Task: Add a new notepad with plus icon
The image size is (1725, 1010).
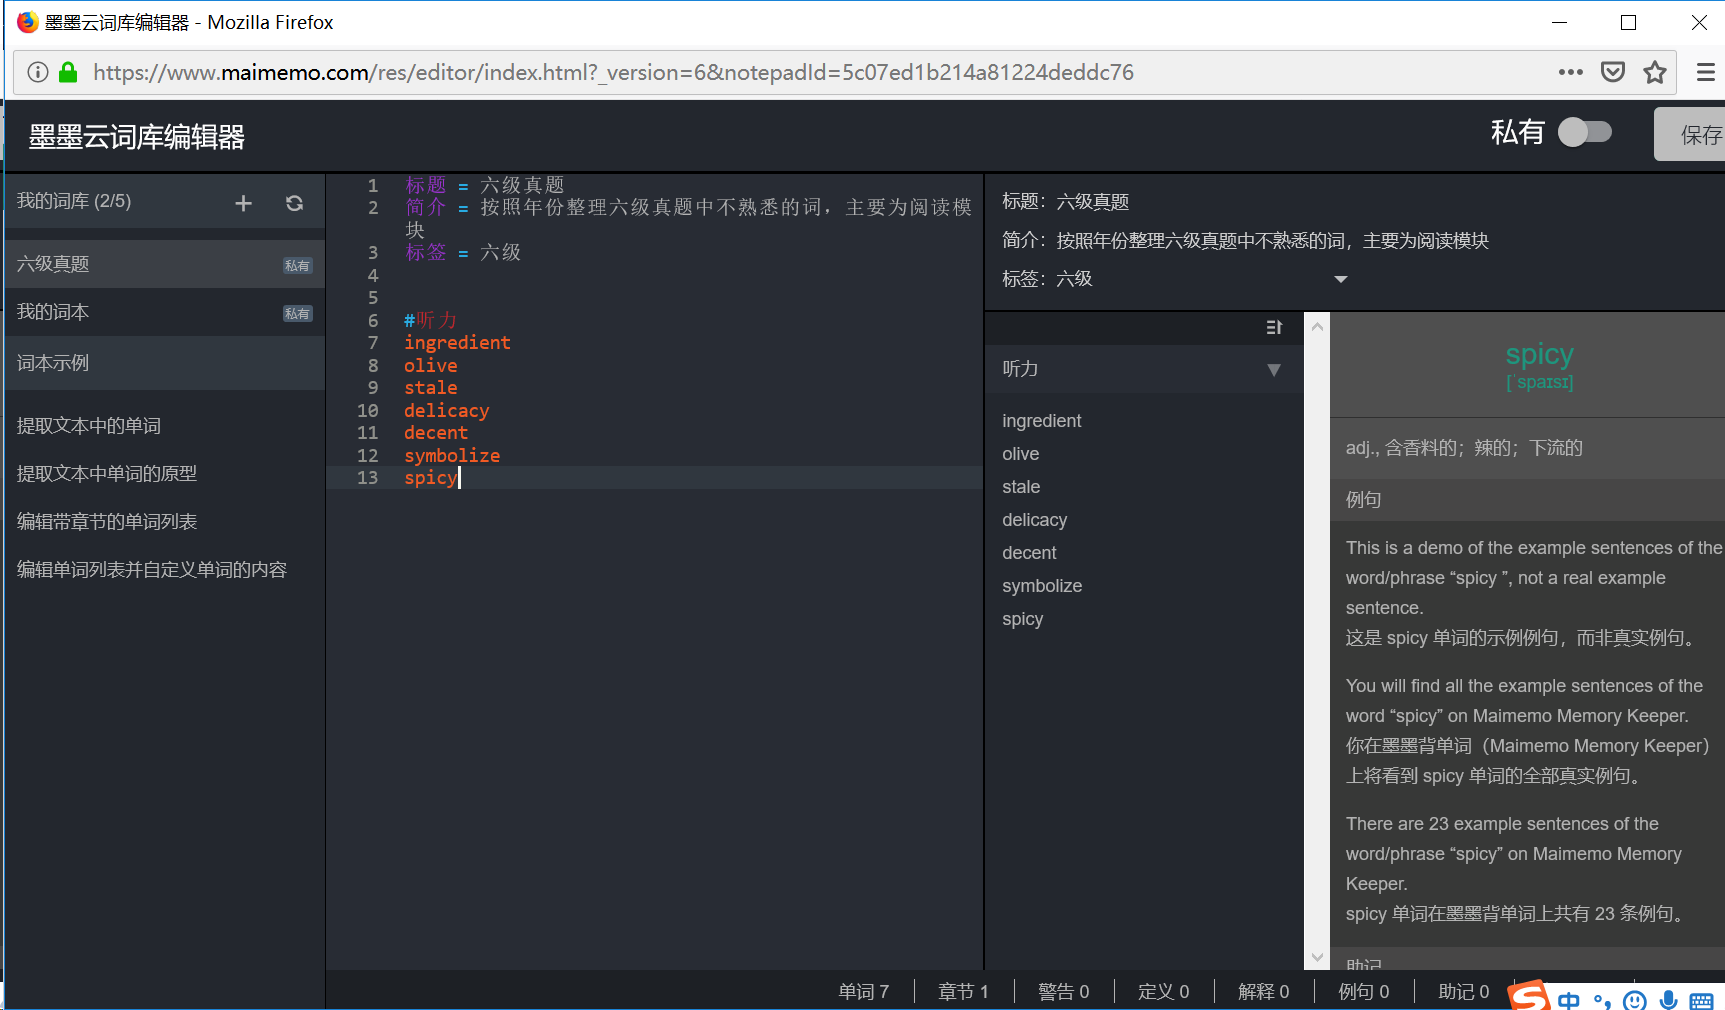Action: coord(243,203)
